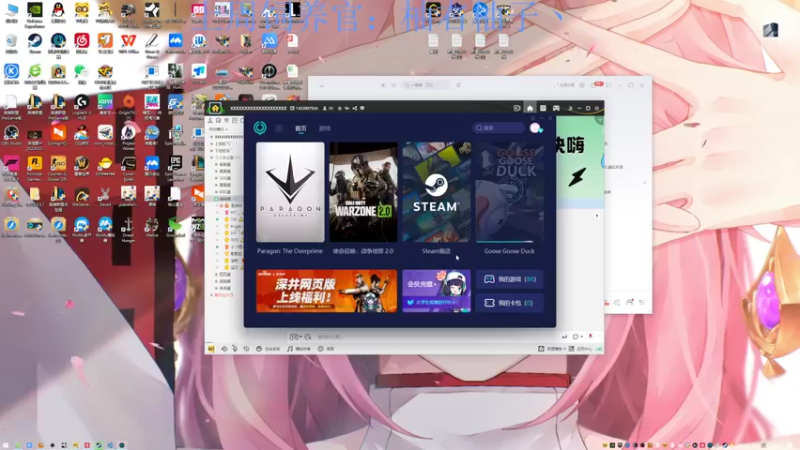This screenshot has width=800, height=450.
Task: Select the Steam desktop icon
Action: 35,43
